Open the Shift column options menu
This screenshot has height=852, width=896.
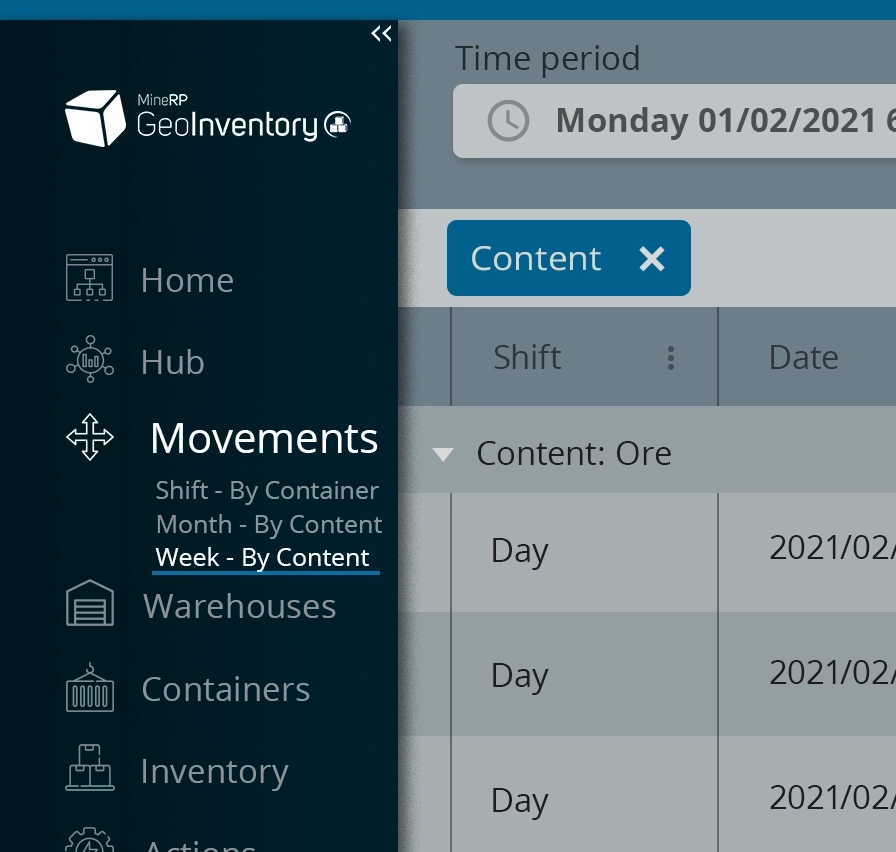click(x=671, y=358)
